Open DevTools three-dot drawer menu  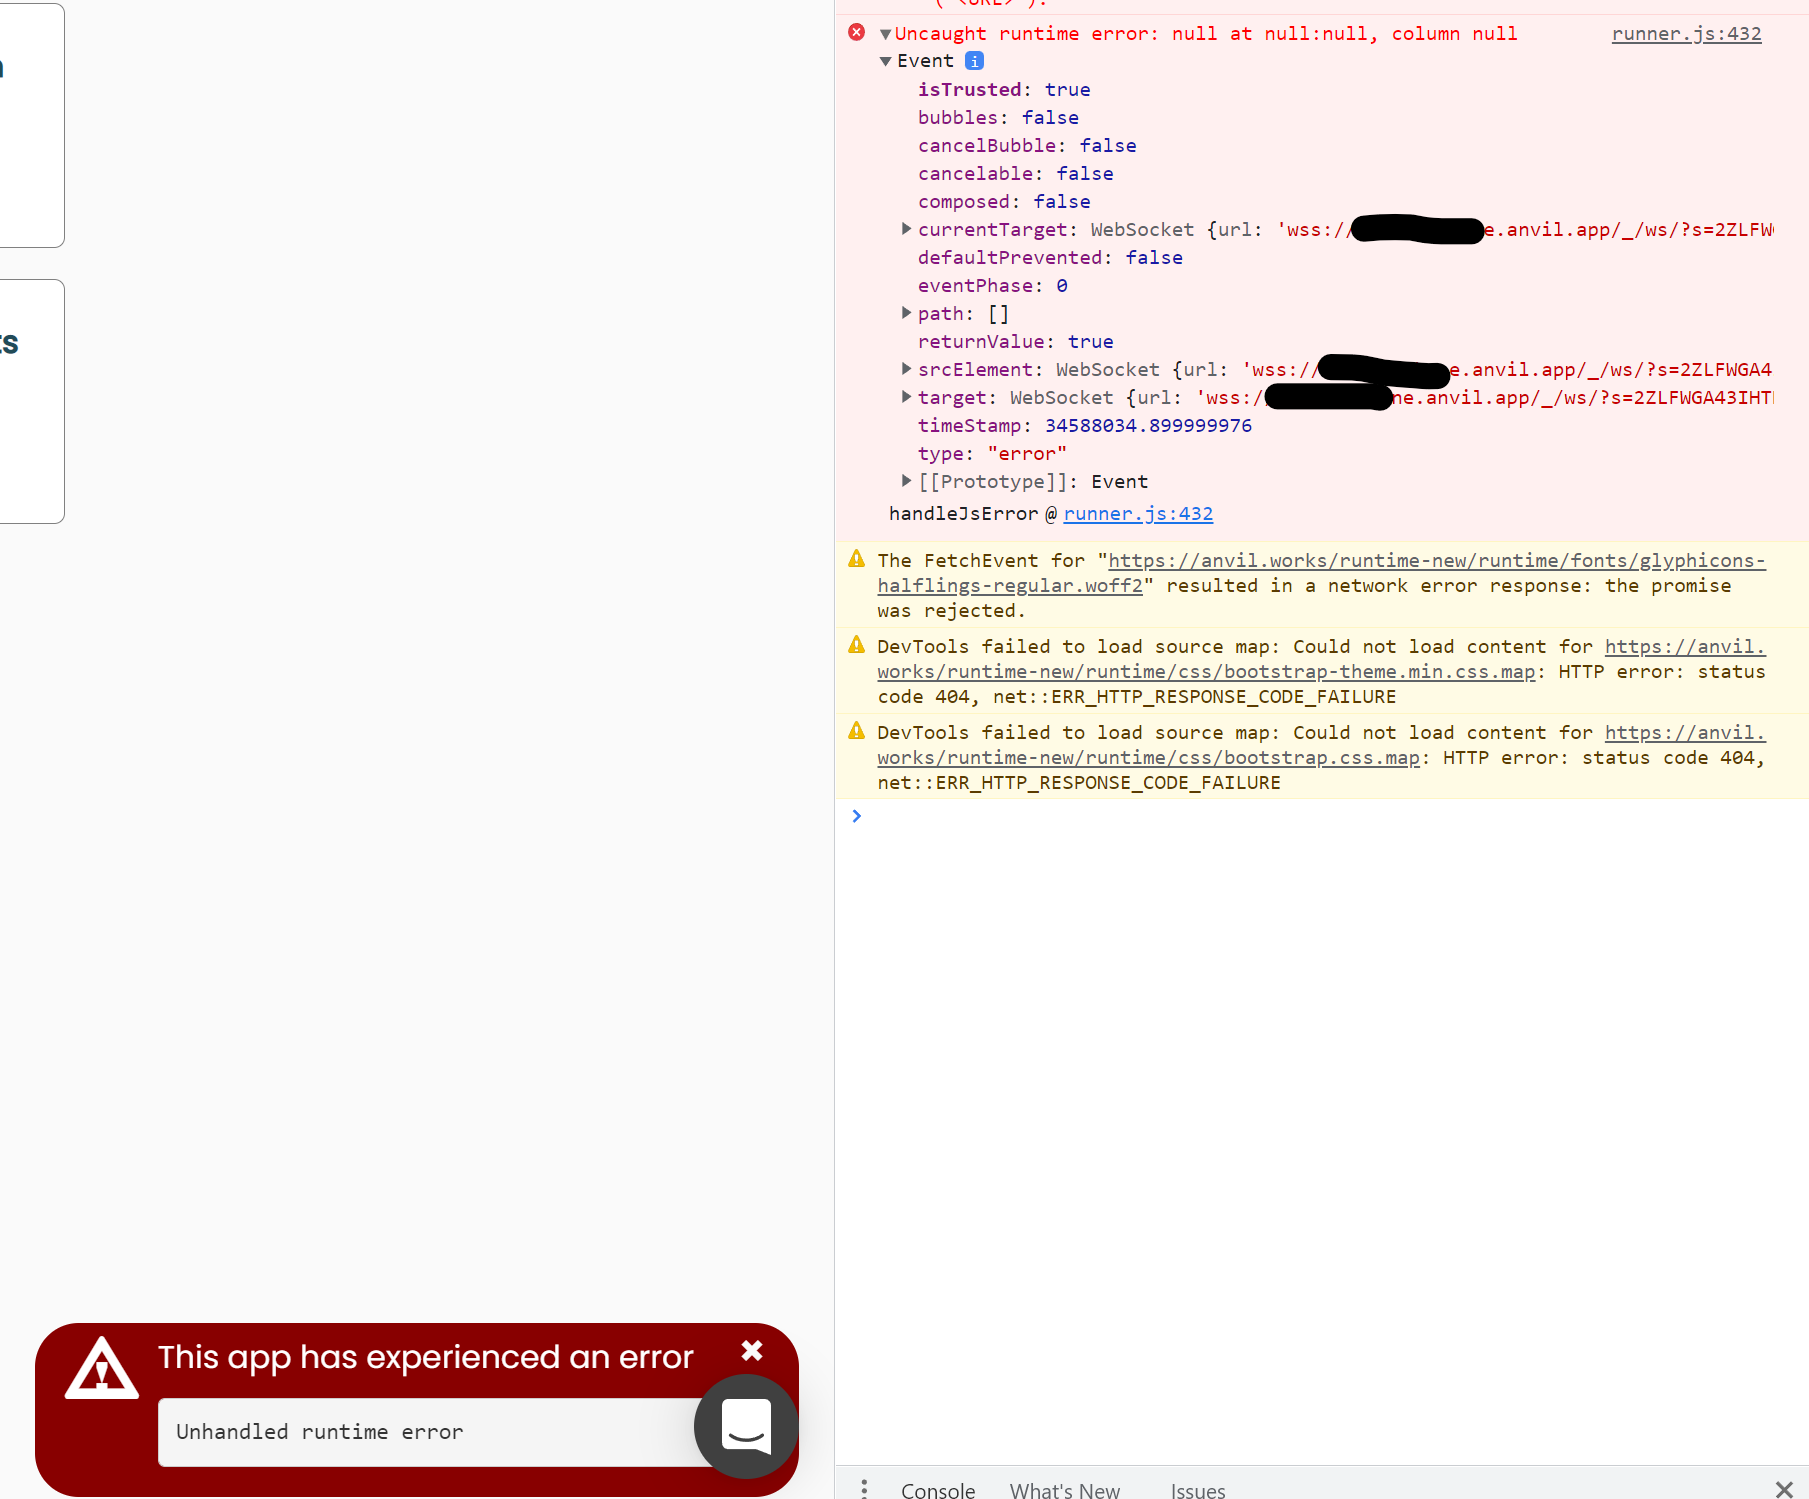(864, 1489)
